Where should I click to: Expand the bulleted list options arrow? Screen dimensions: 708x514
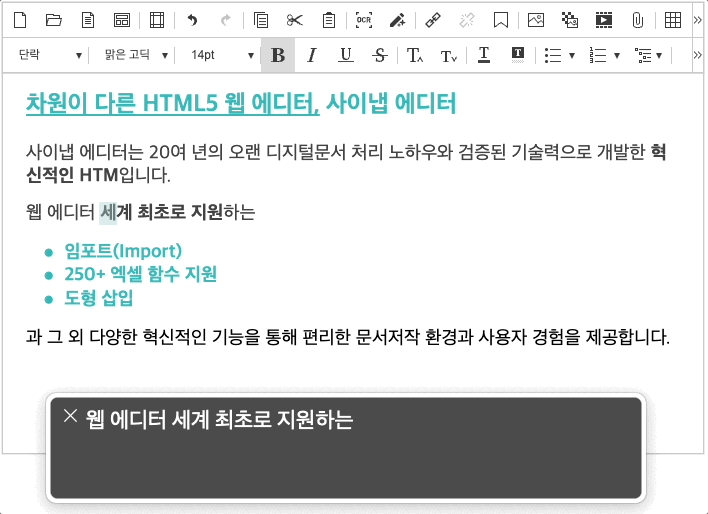(571, 55)
